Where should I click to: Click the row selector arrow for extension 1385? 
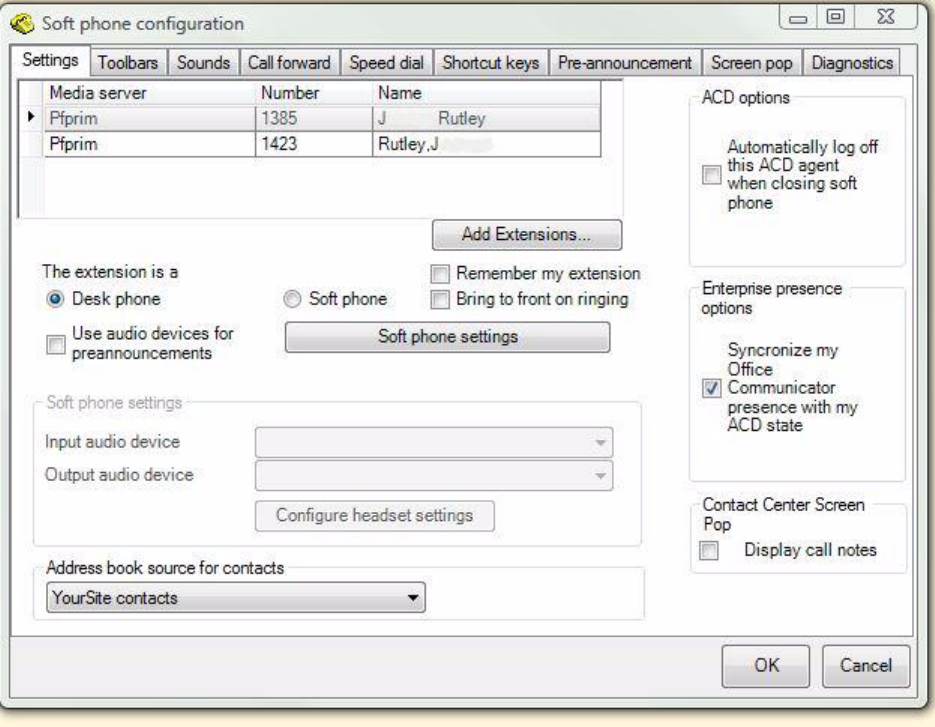(x=32, y=117)
